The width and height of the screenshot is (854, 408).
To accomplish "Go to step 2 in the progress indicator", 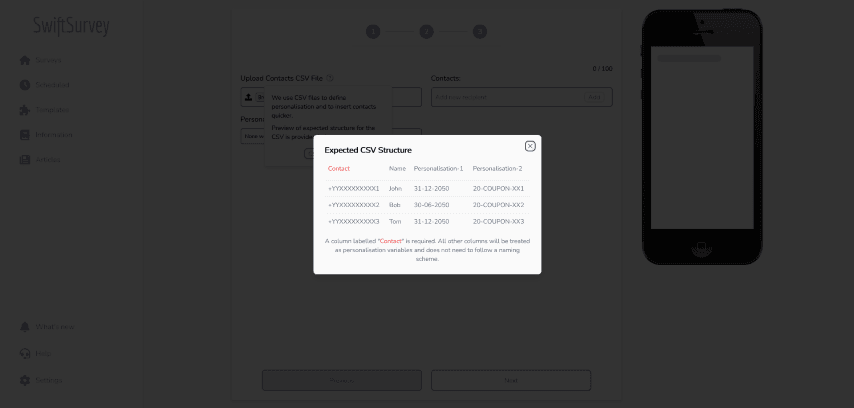I will coord(426,32).
